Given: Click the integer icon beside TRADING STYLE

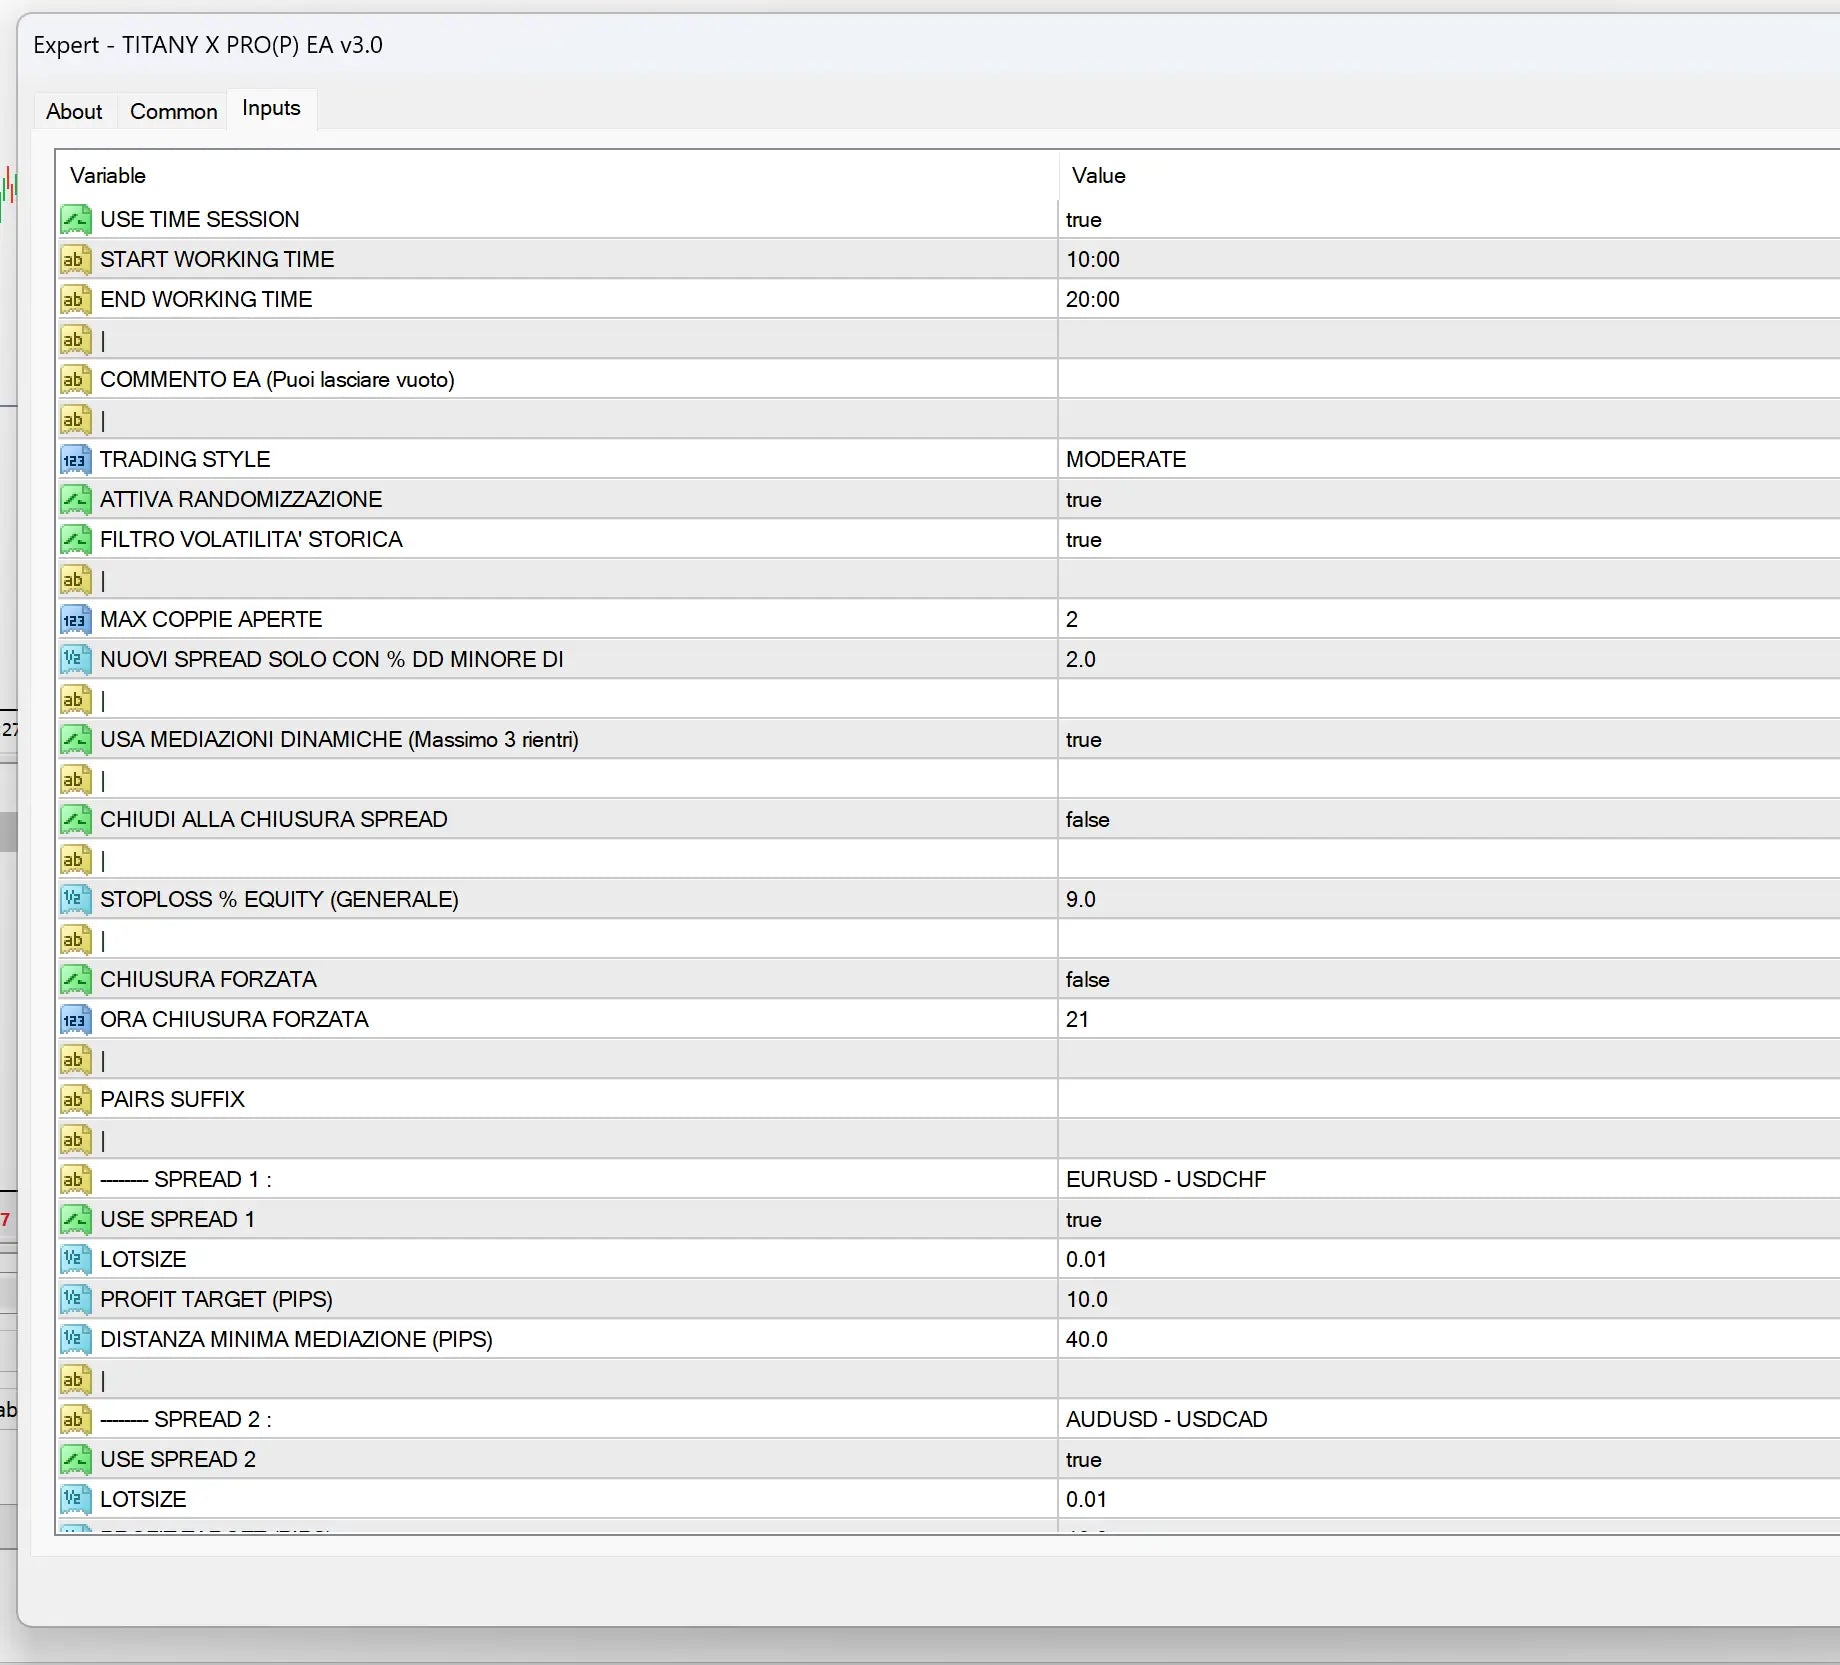Looking at the screenshot, I should [x=75, y=459].
